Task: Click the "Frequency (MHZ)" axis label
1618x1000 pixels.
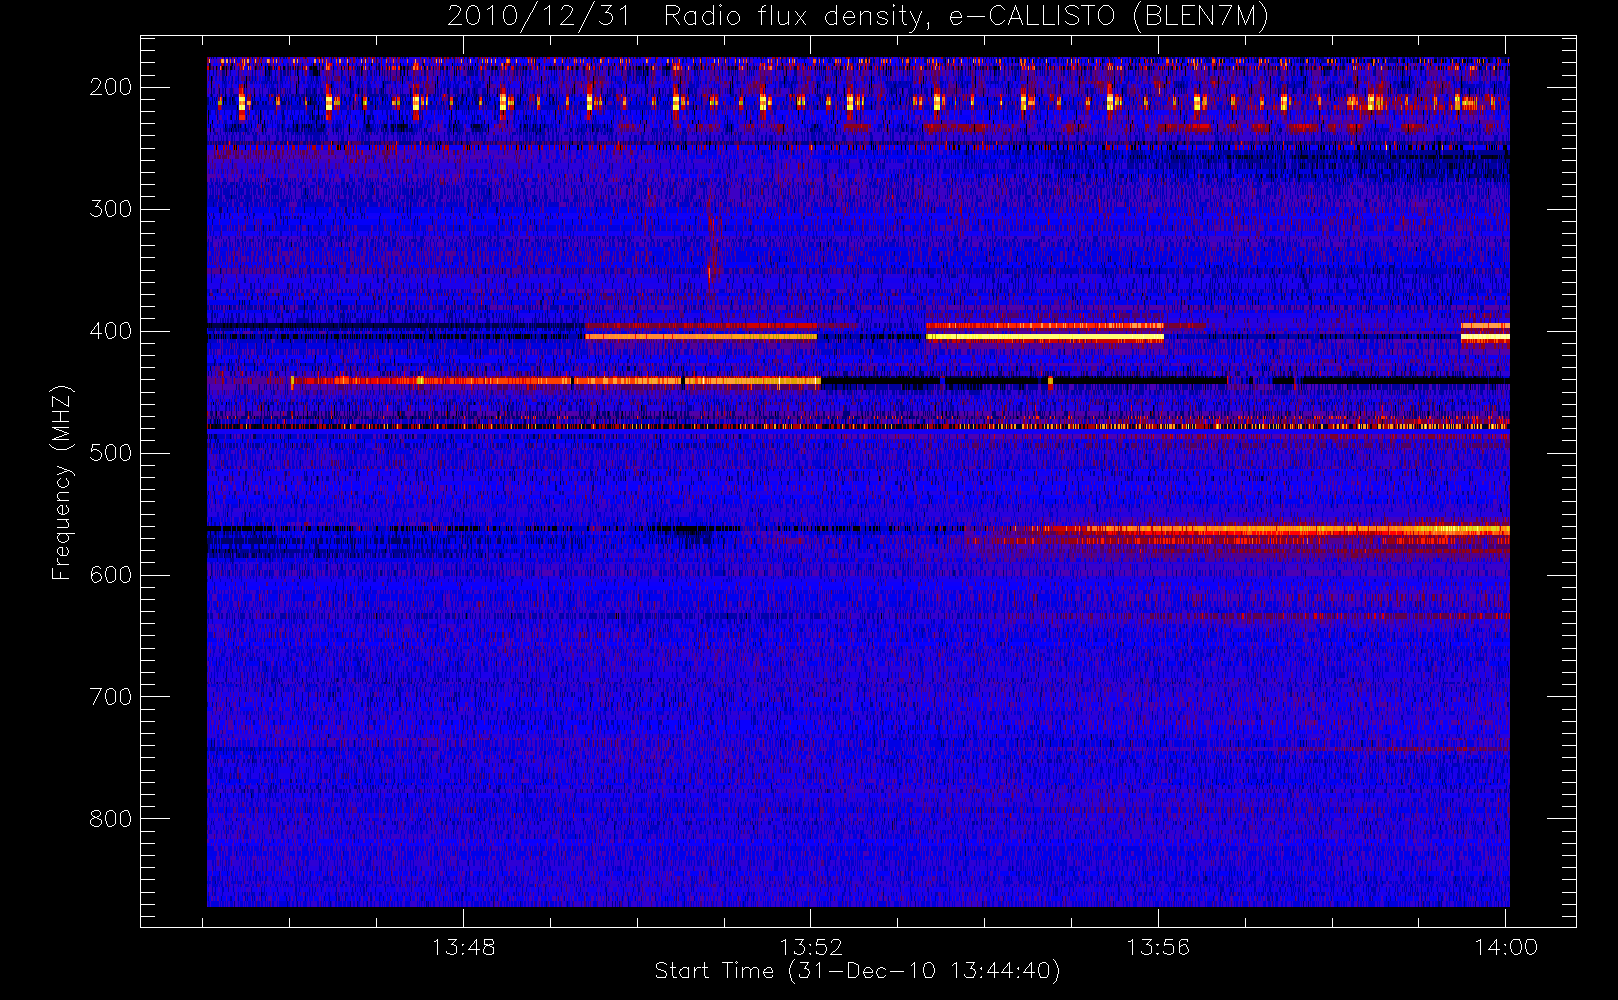Action: click(x=62, y=482)
